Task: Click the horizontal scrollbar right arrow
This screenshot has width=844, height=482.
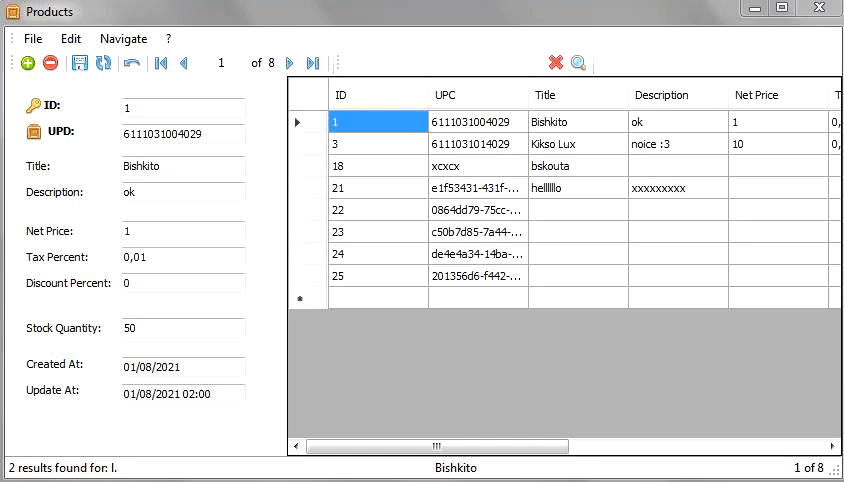Action: point(834,446)
